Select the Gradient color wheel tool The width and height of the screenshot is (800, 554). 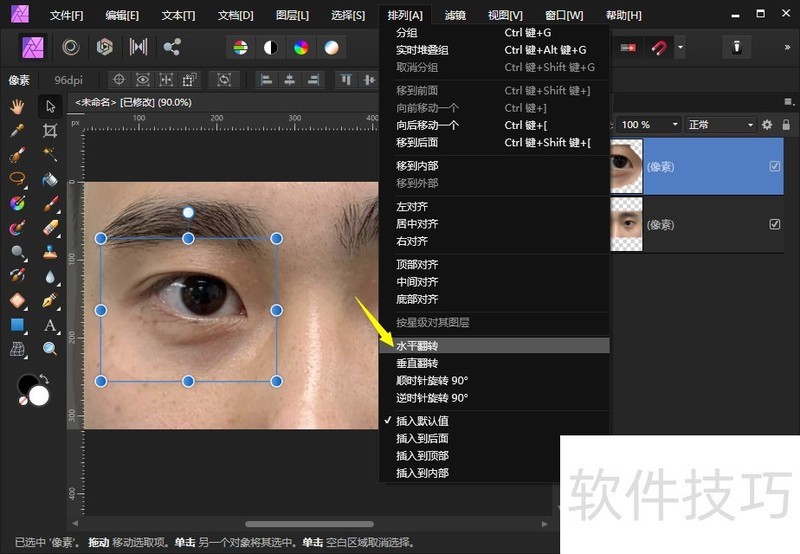click(x=17, y=203)
